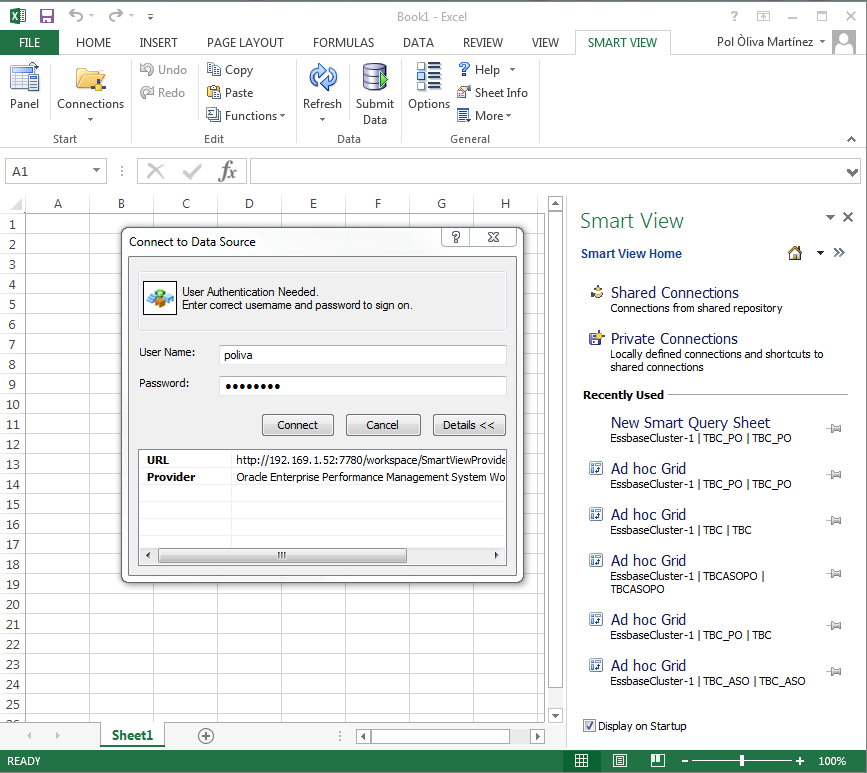The width and height of the screenshot is (867, 773).
Task: Open the Smart View Panel icon
Action: (x=24, y=77)
